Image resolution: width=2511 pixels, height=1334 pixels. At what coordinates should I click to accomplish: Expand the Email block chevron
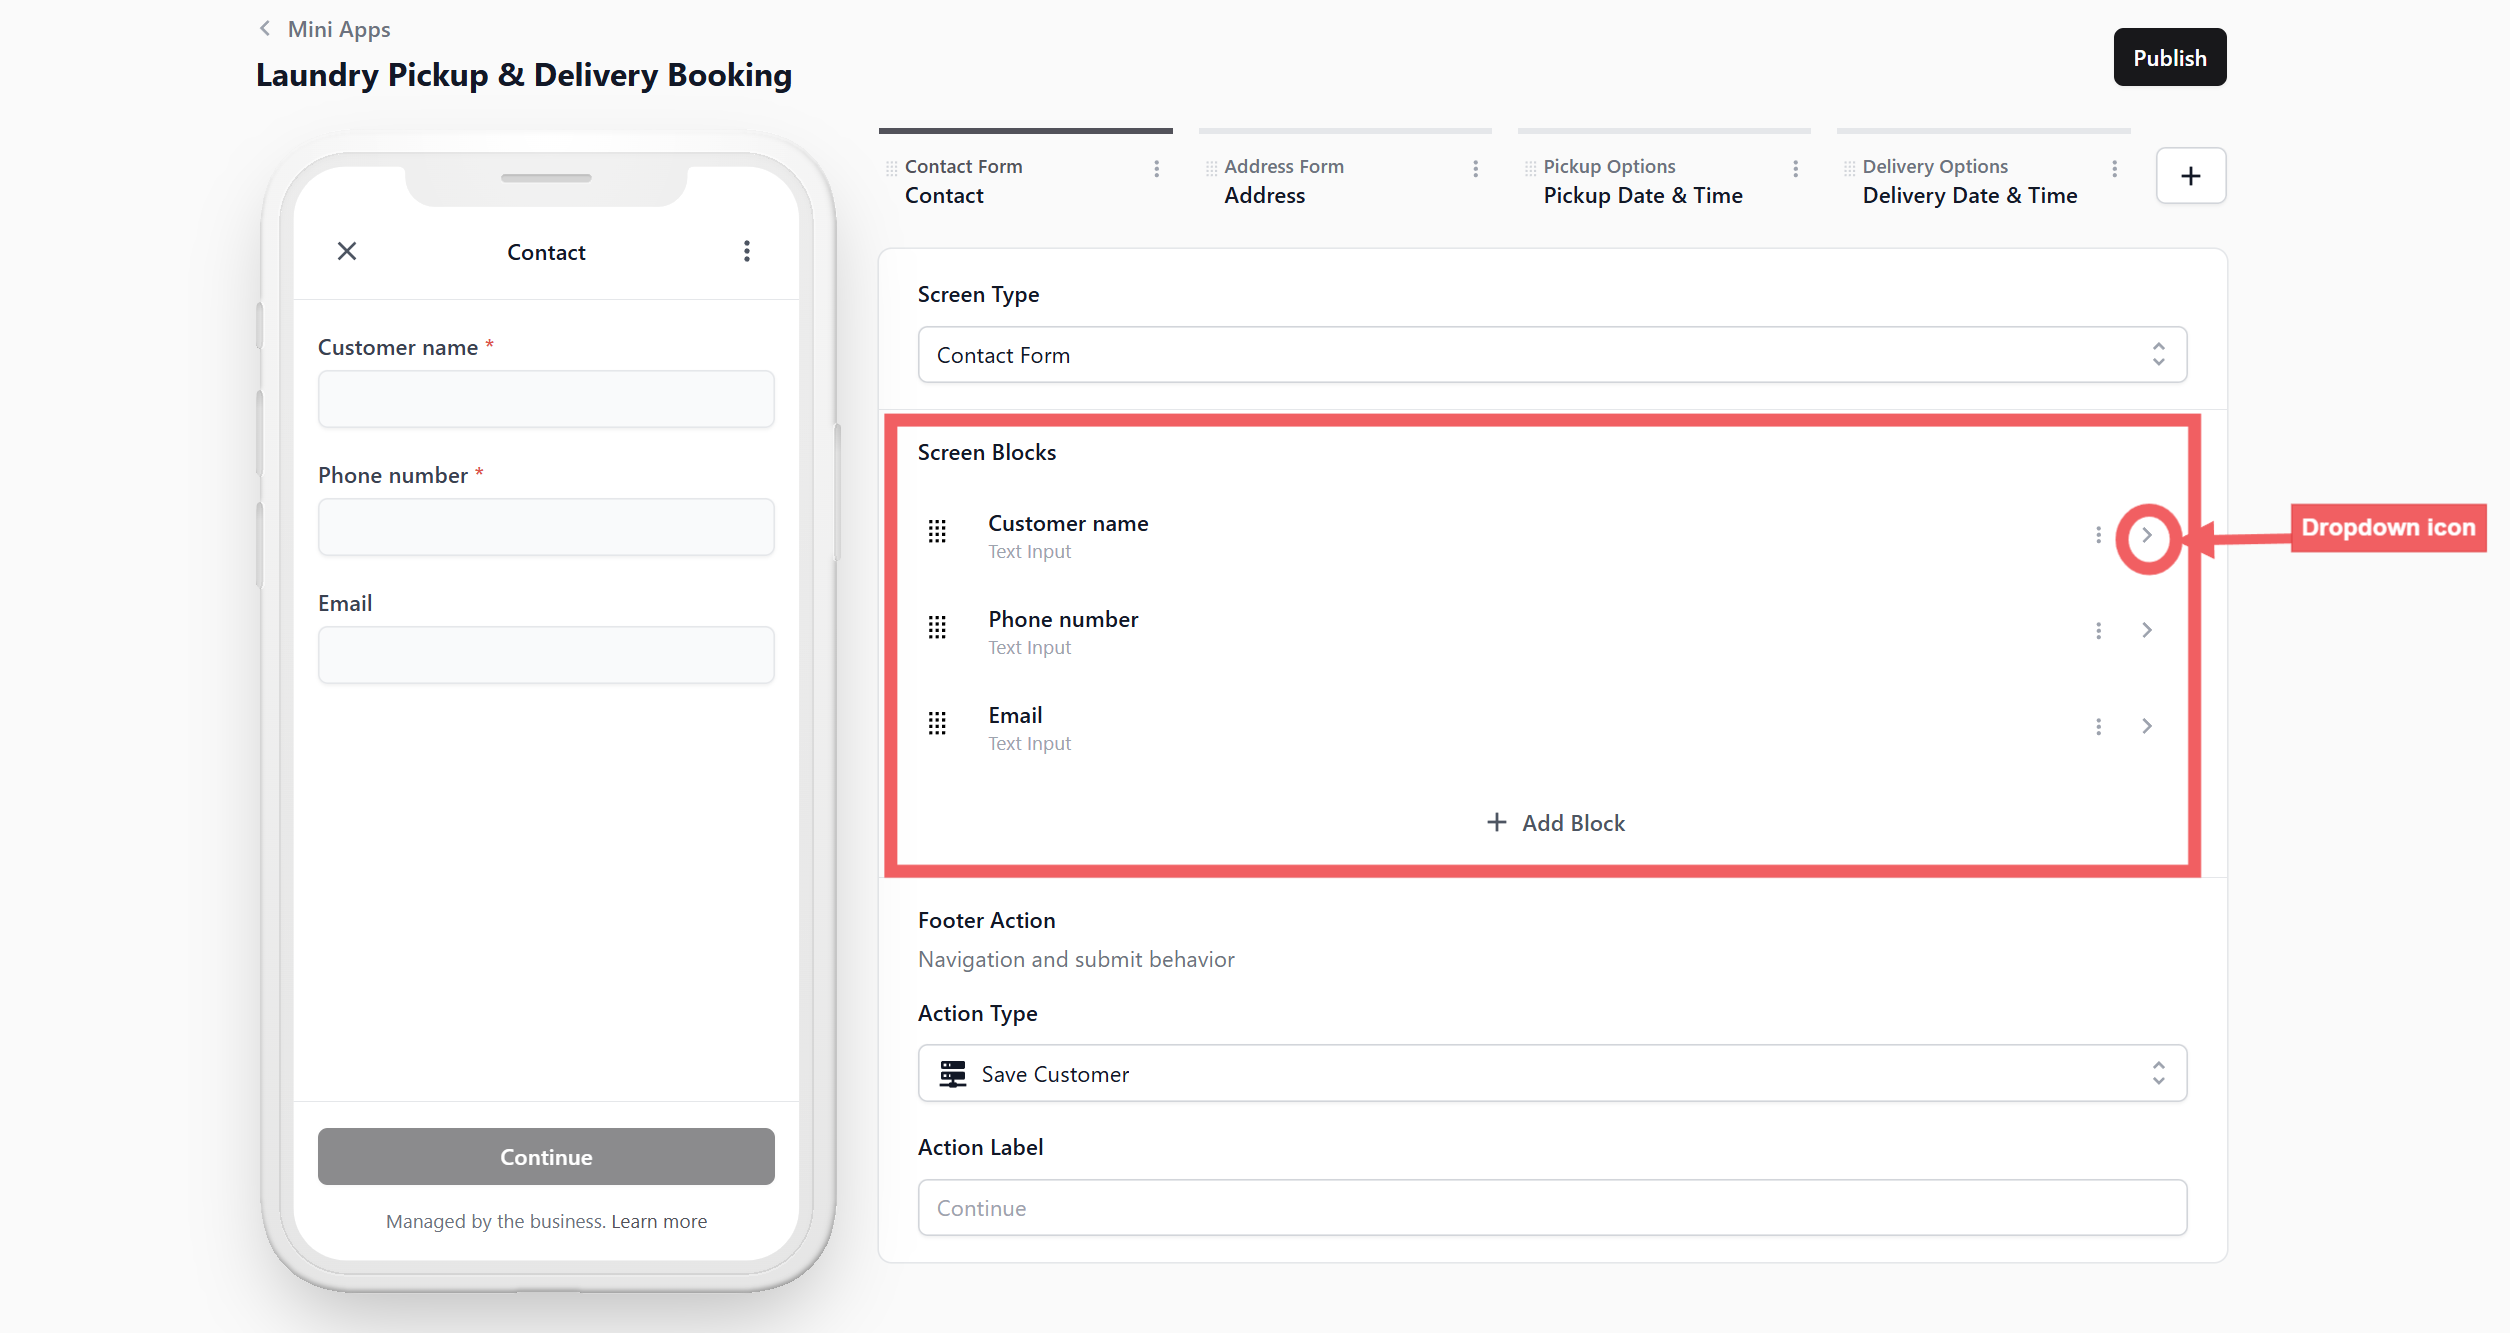pyautogui.click(x=2146, y=726)
